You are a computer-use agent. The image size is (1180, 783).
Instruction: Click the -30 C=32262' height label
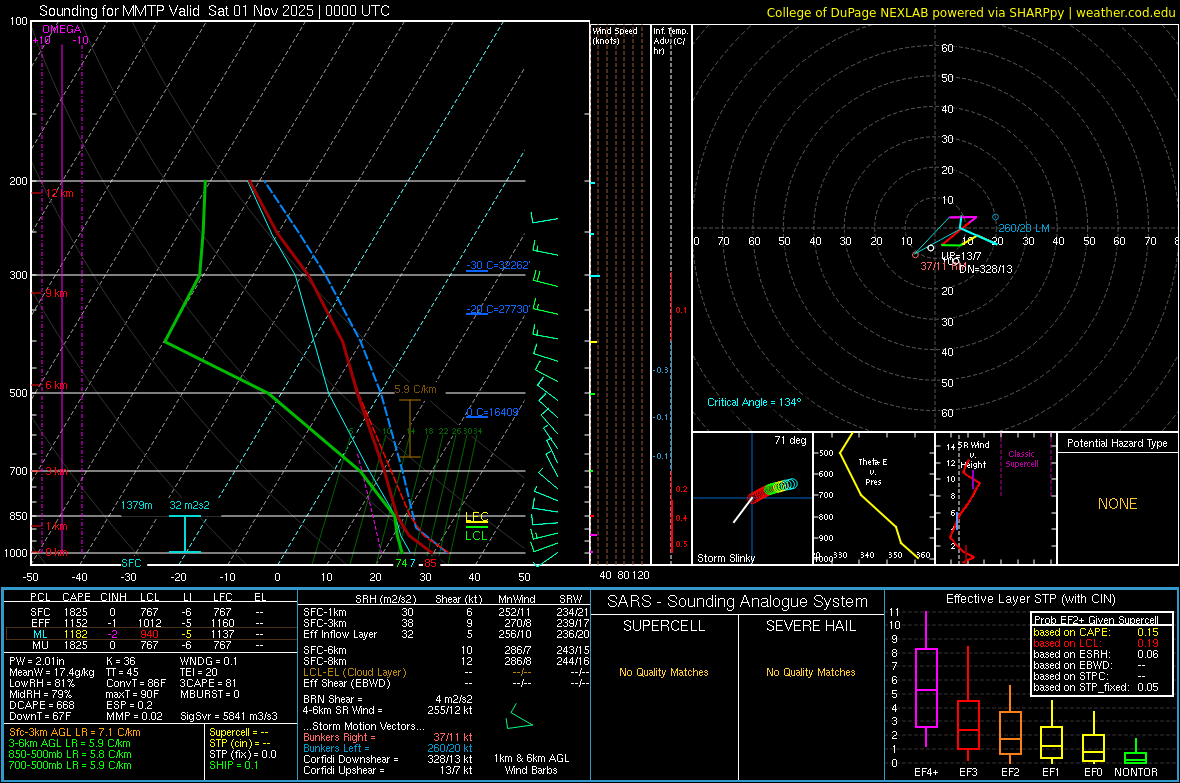[x=498, y=265]
